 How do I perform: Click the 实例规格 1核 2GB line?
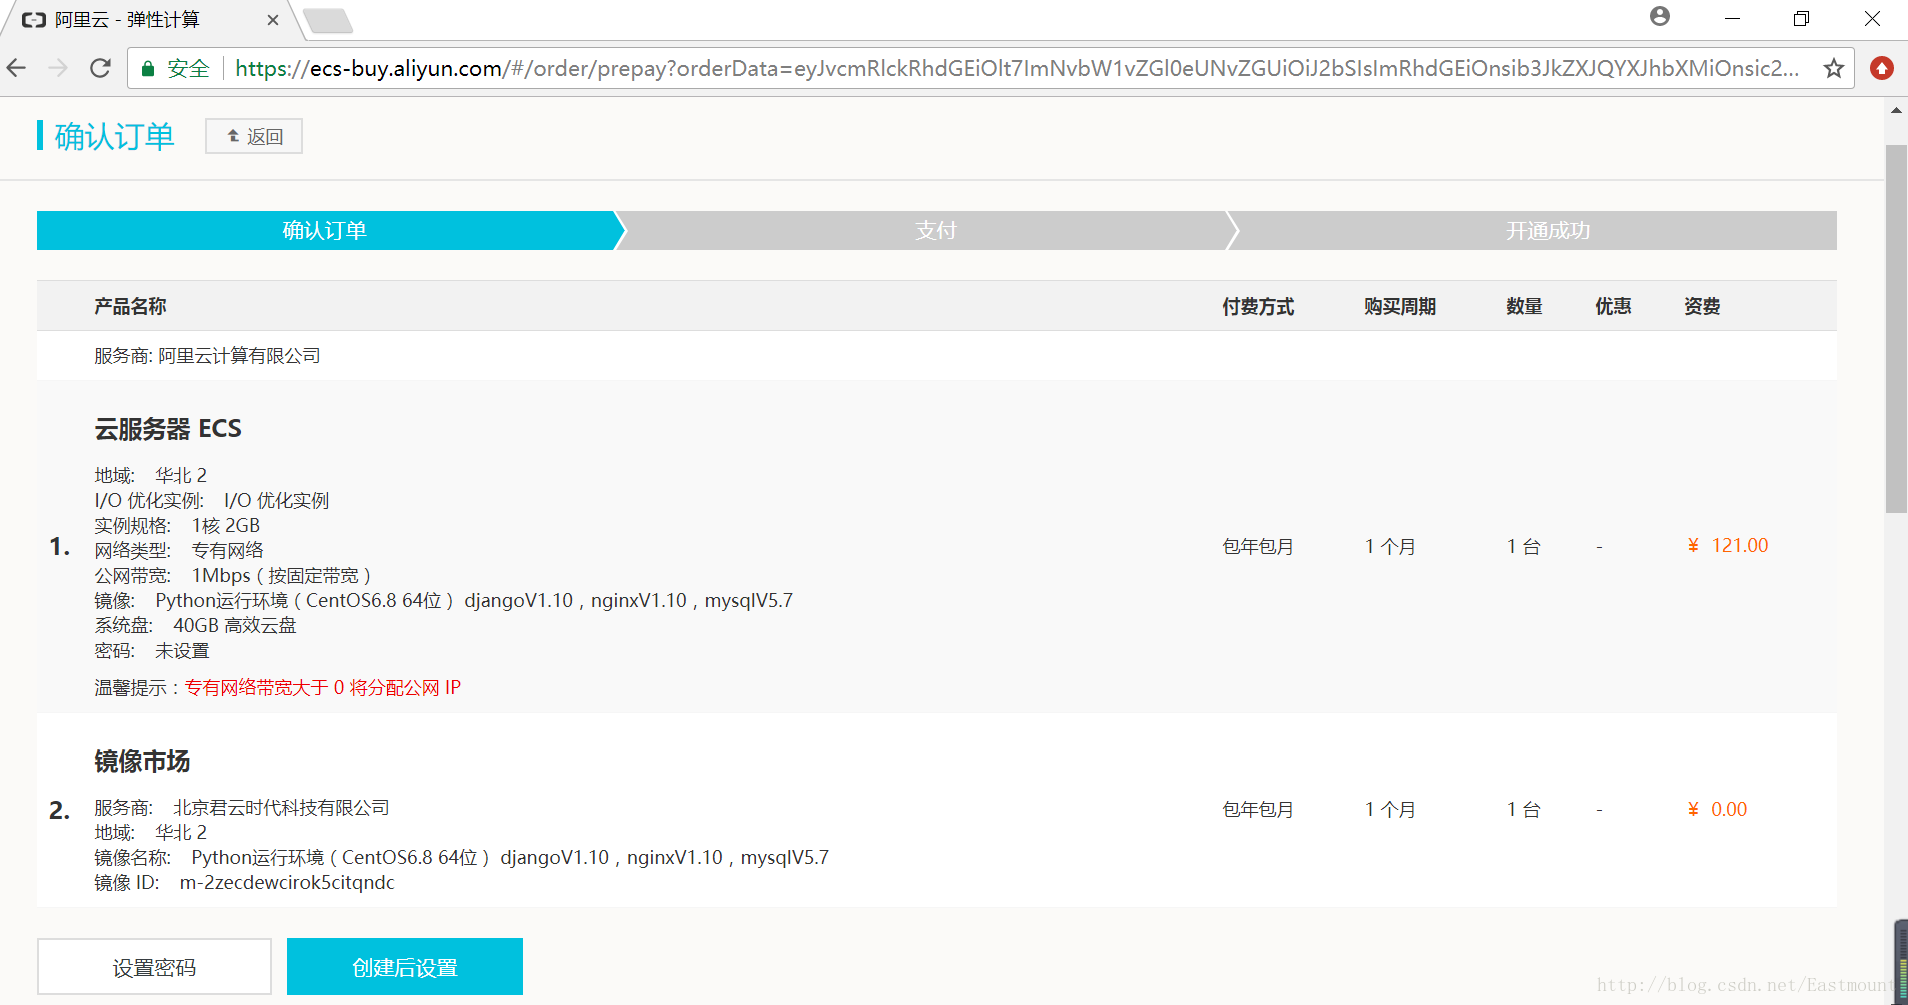point(177,525)
